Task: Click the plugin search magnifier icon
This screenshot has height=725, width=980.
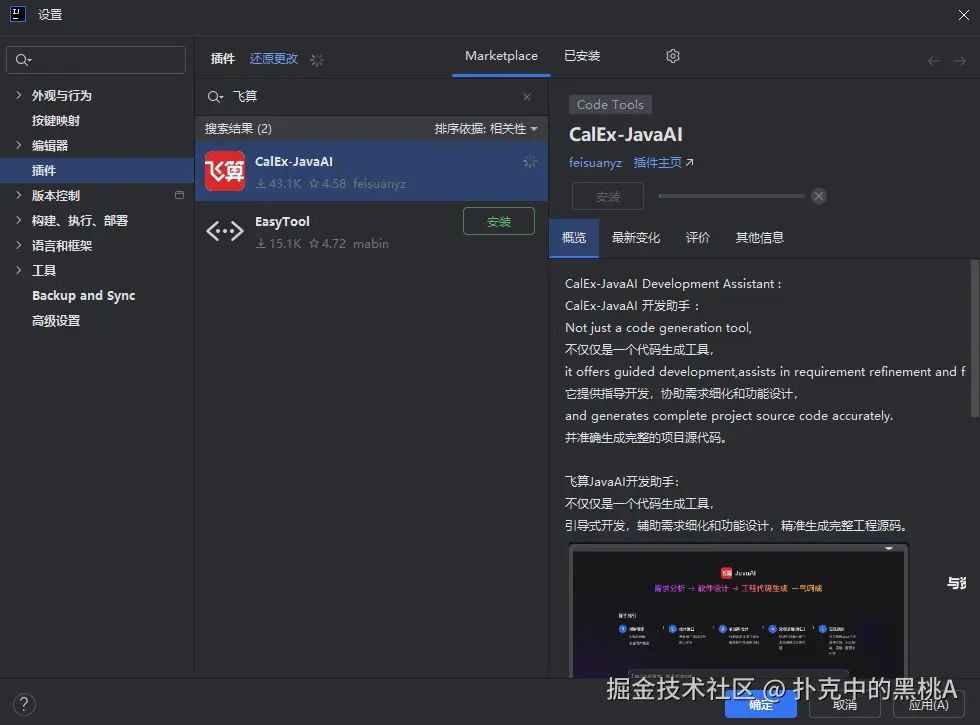Action: 215,97
